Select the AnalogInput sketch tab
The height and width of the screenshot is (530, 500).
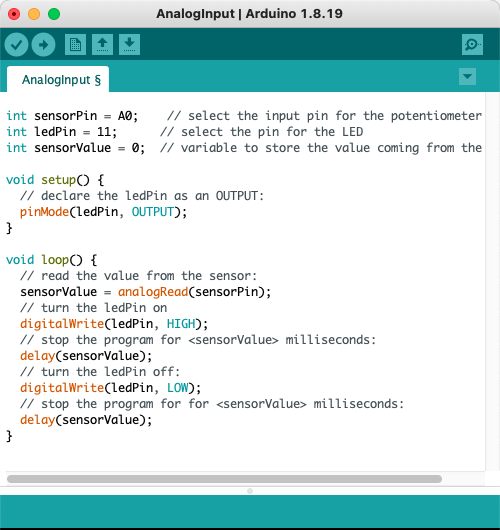(58, 80)
